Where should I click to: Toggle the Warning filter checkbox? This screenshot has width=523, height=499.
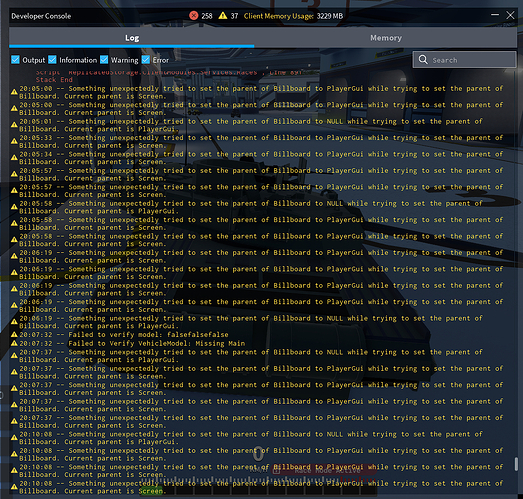pos(104,60)
